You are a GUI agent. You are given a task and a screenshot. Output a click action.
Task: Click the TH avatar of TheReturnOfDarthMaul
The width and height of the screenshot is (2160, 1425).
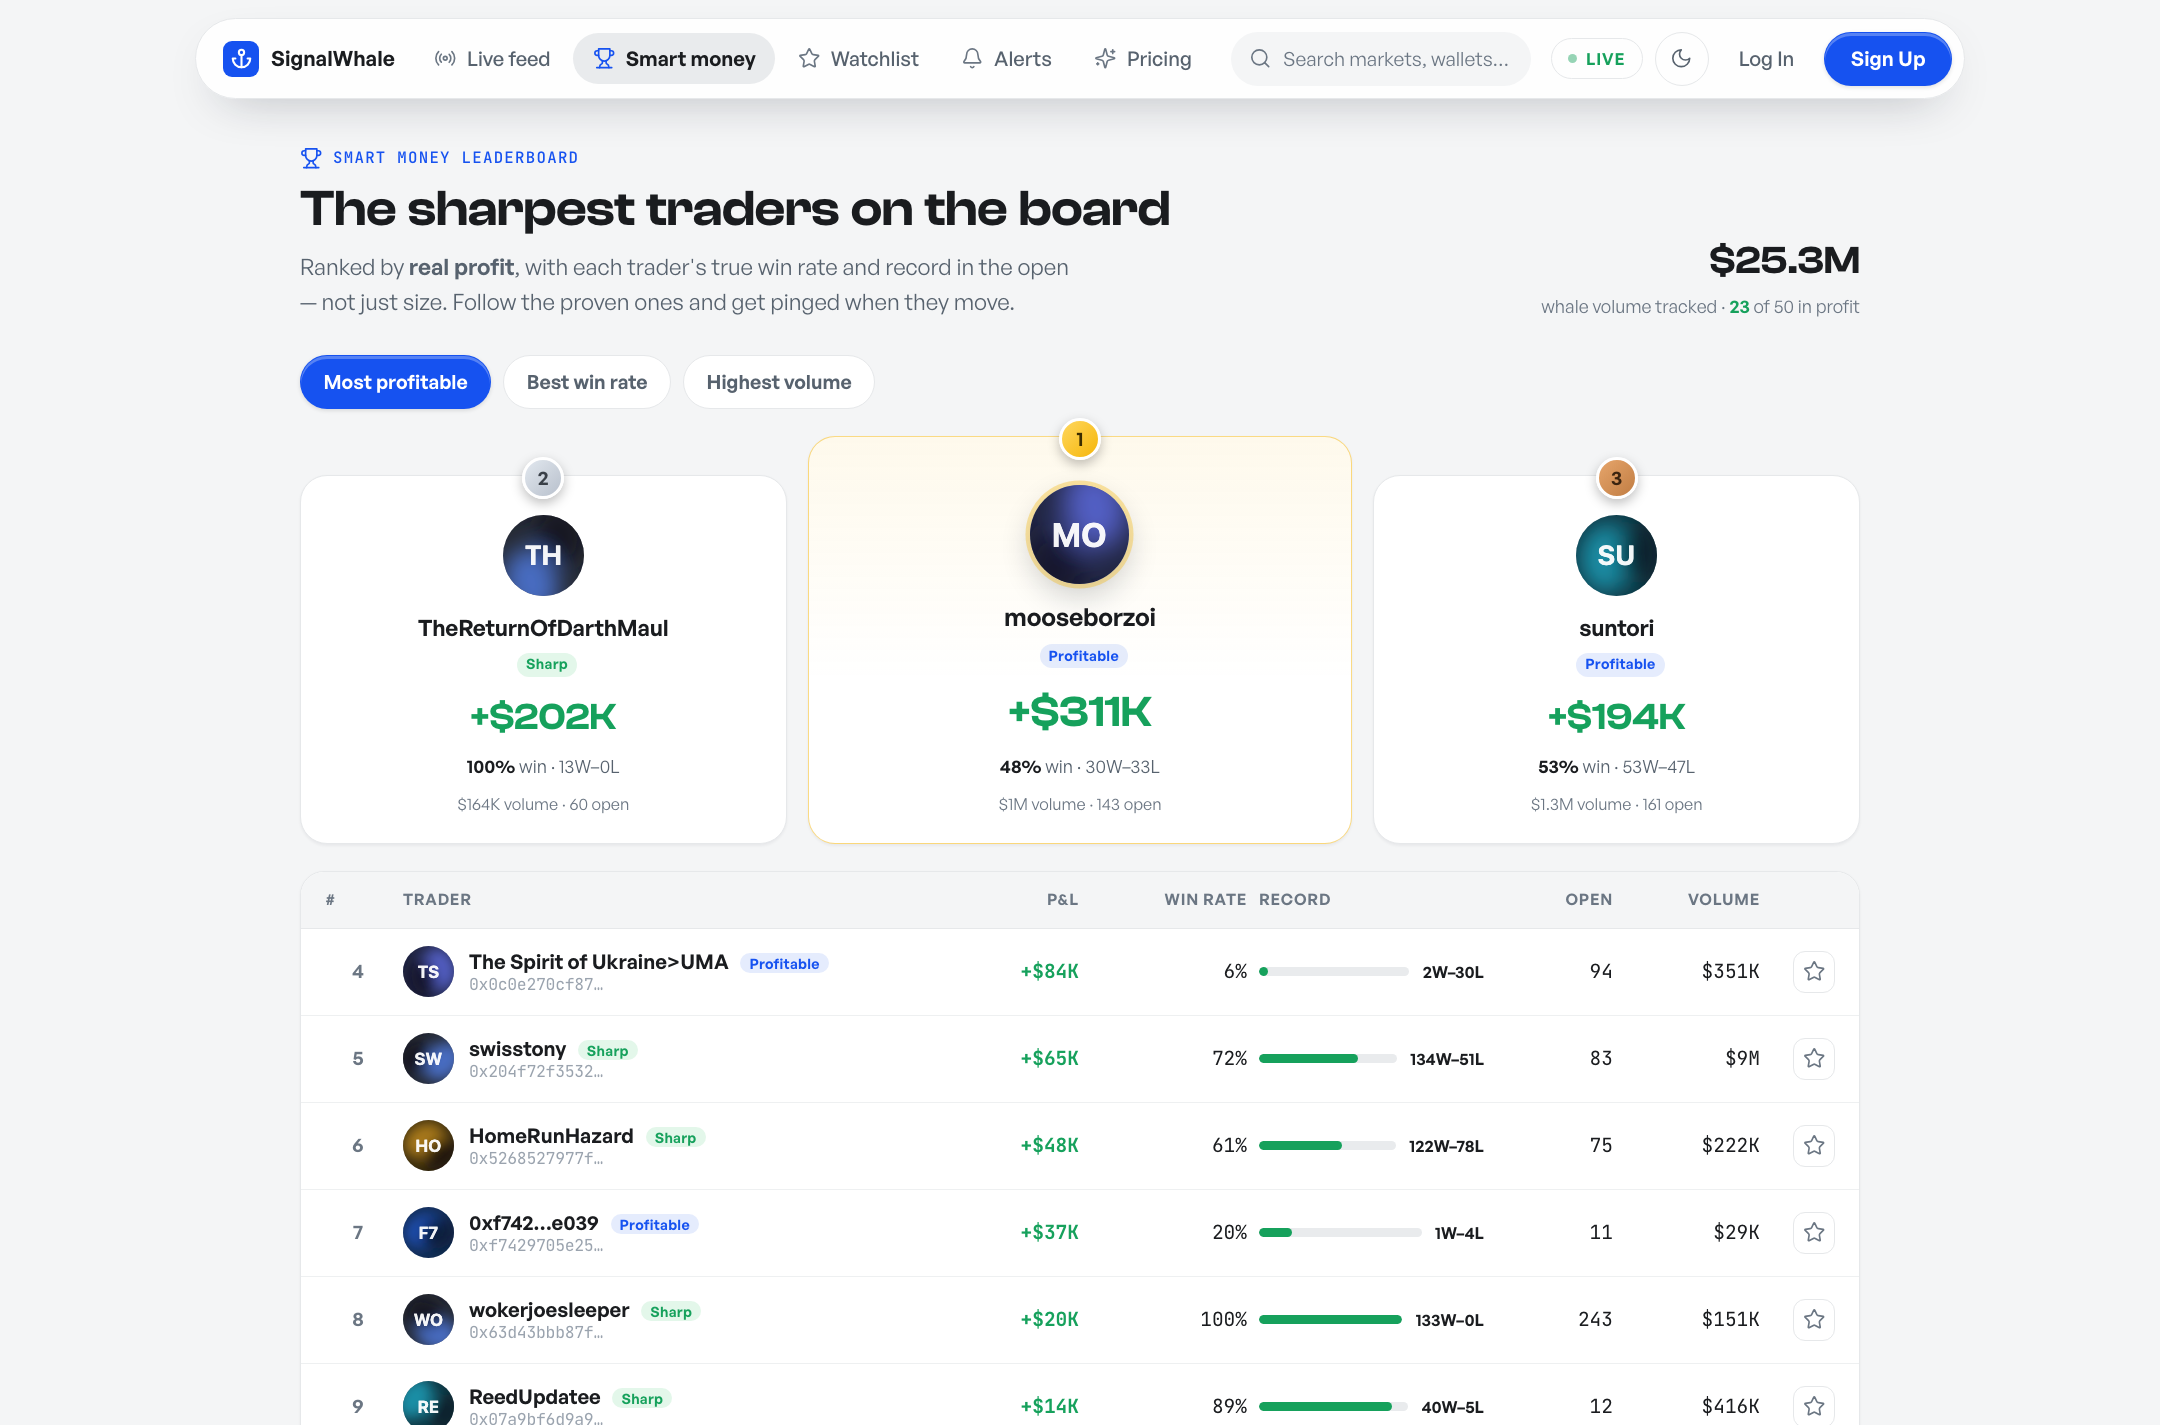543,555
